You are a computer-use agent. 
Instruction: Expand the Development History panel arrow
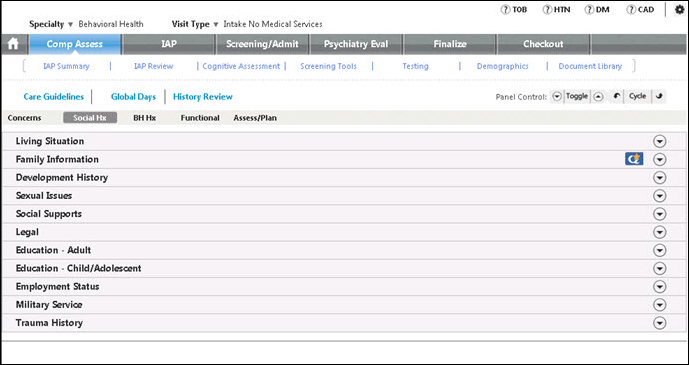pyautogui.click(x=660, y=177)
